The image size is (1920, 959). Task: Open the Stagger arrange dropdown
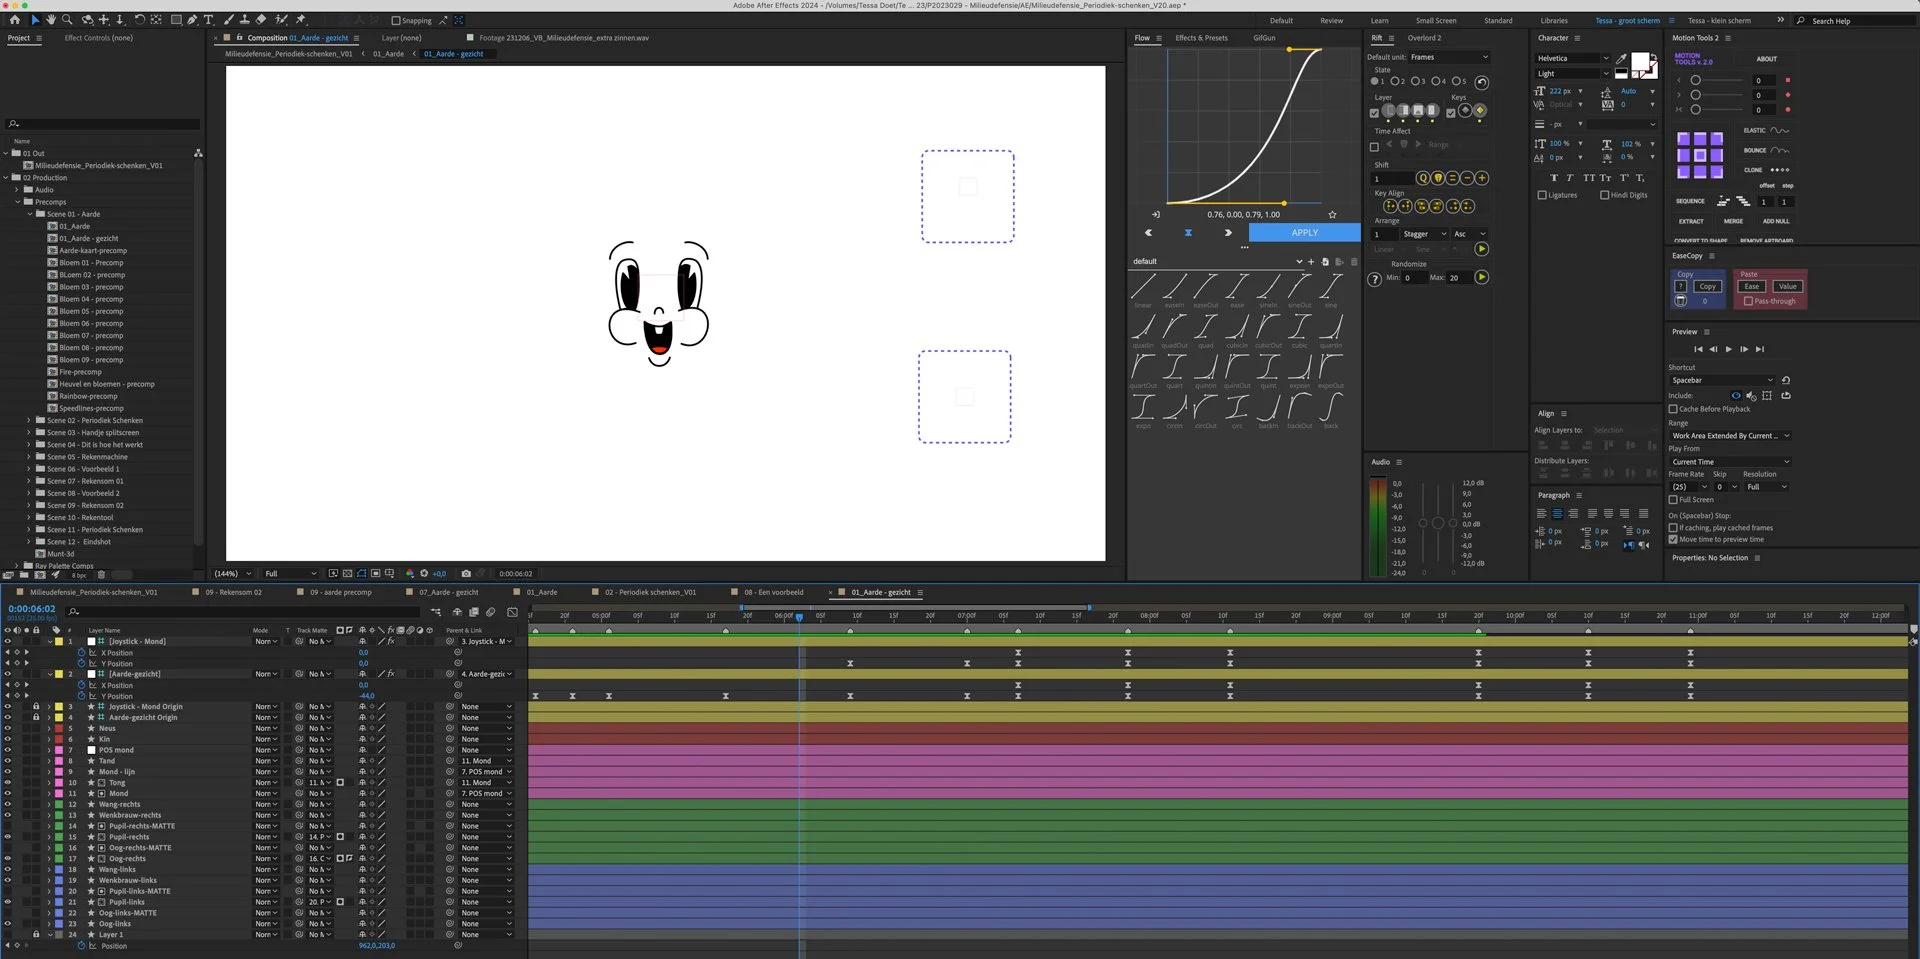(1424, 234)
